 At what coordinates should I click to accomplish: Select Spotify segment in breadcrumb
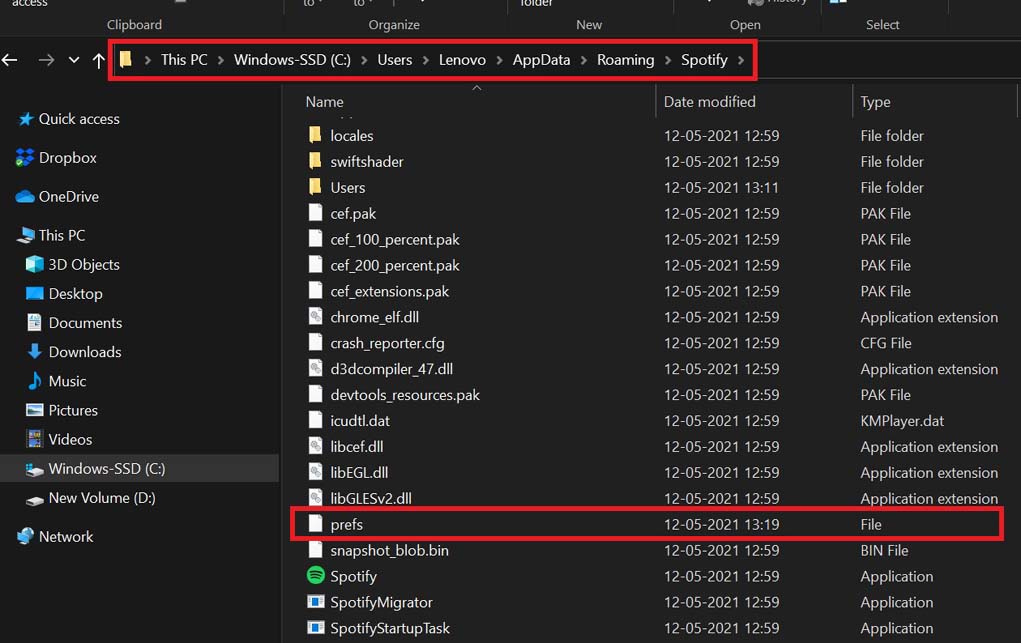[704, 60]
